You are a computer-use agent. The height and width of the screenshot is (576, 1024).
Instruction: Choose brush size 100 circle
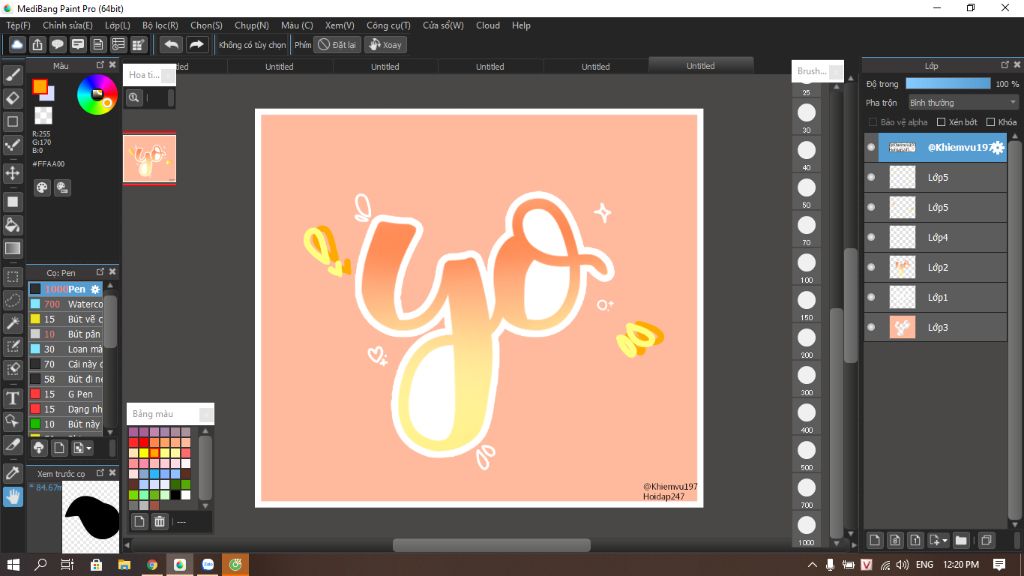click(x=807, y=263)
